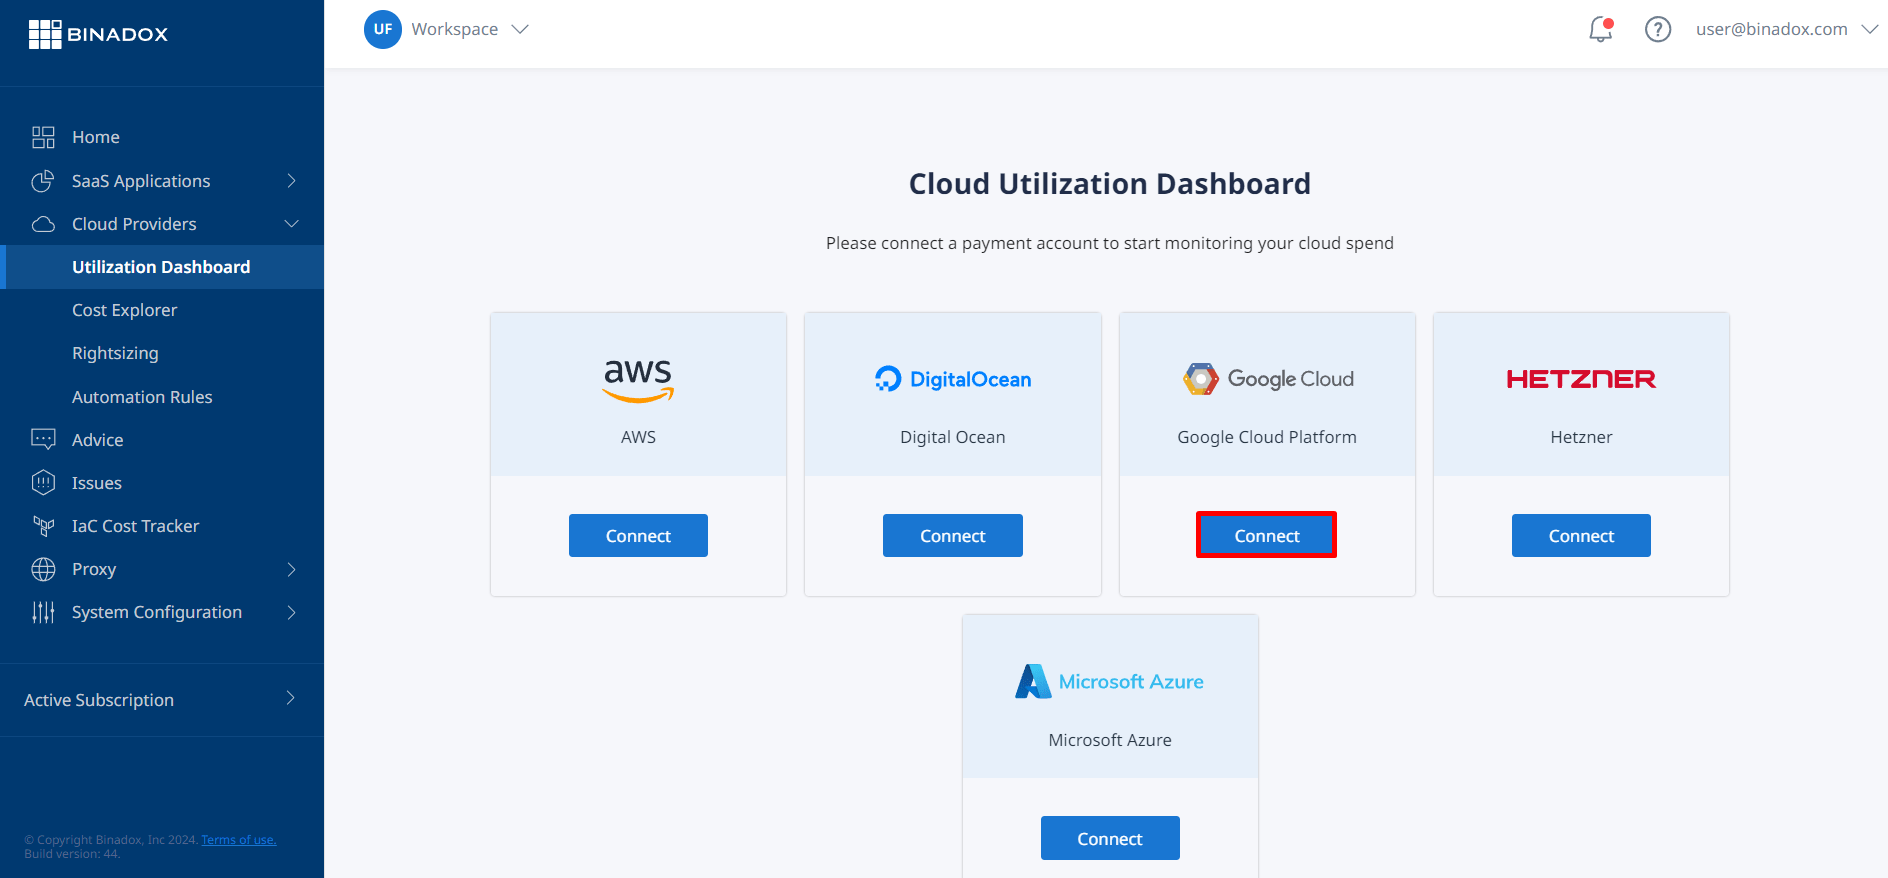The image size is (1888, 878).
Task: Click the AWS card name text
Action: [638, 437]
